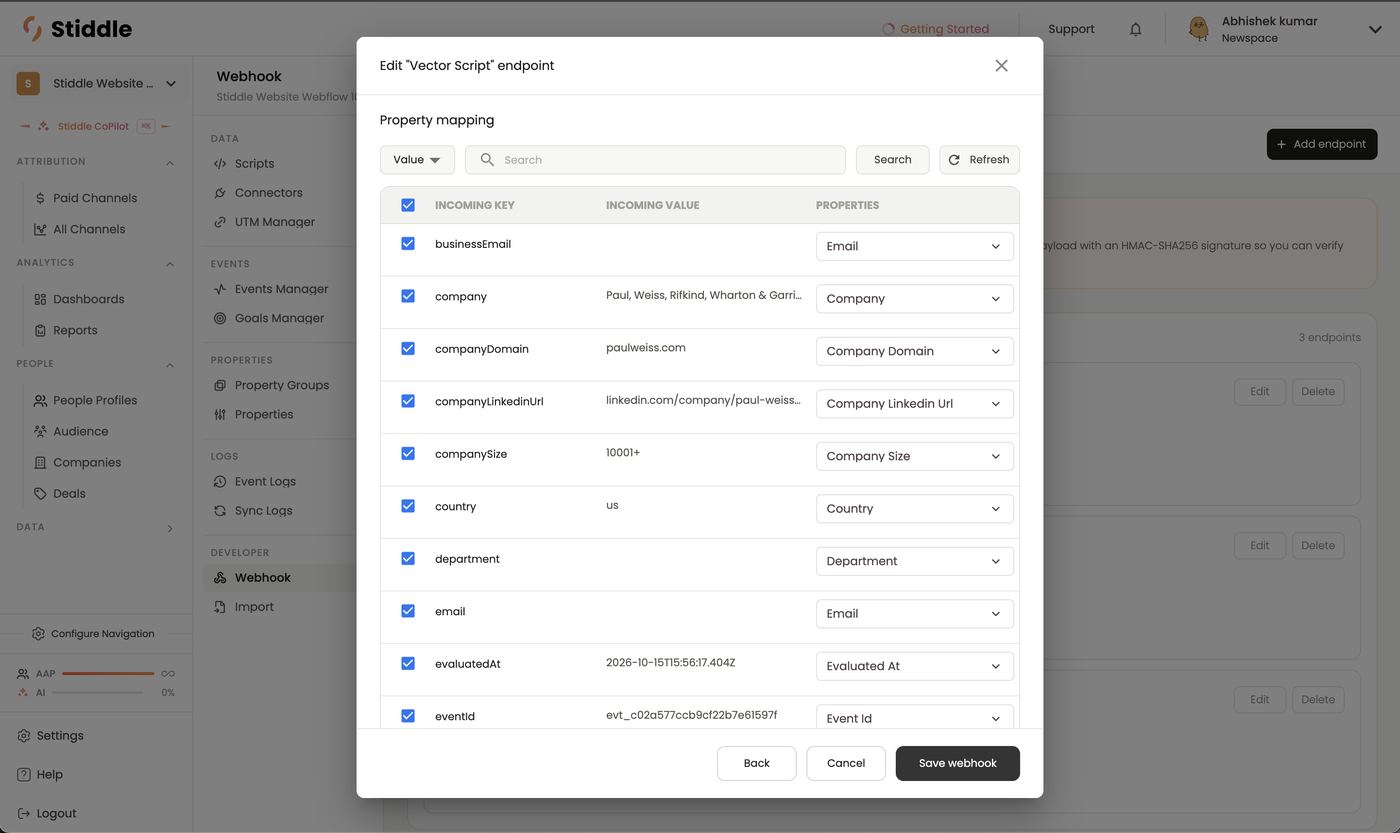Click the Back button
1400x833 pixels.
click(x=757, y=763)
